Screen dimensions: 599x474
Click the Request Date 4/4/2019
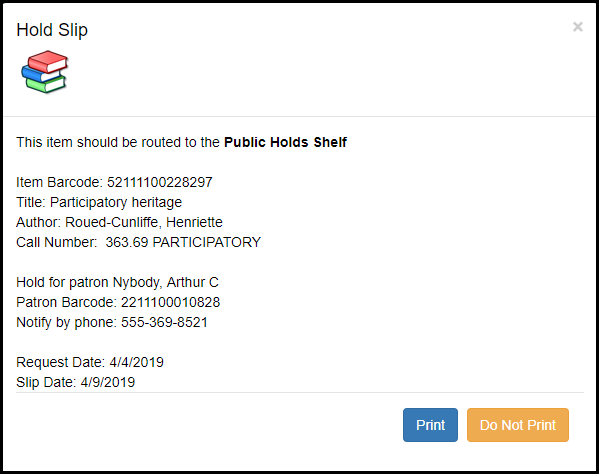click(136, 362)
